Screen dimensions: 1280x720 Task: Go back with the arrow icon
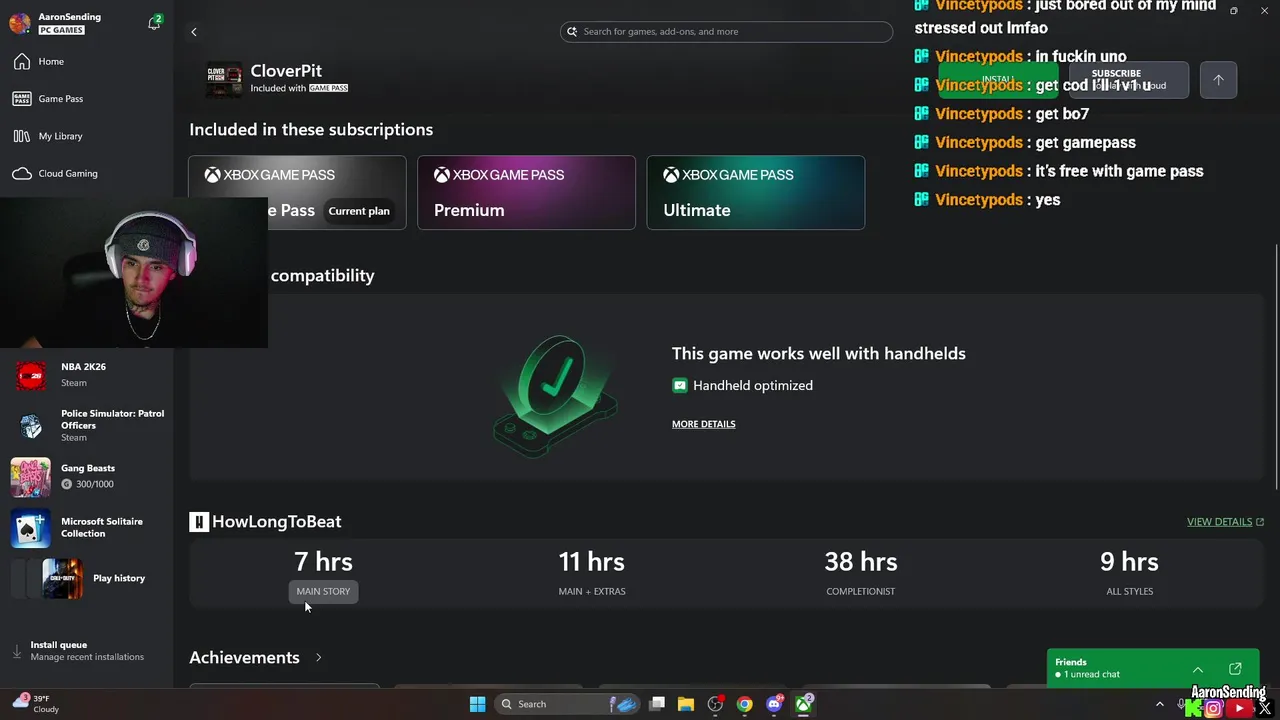point(194,32)
